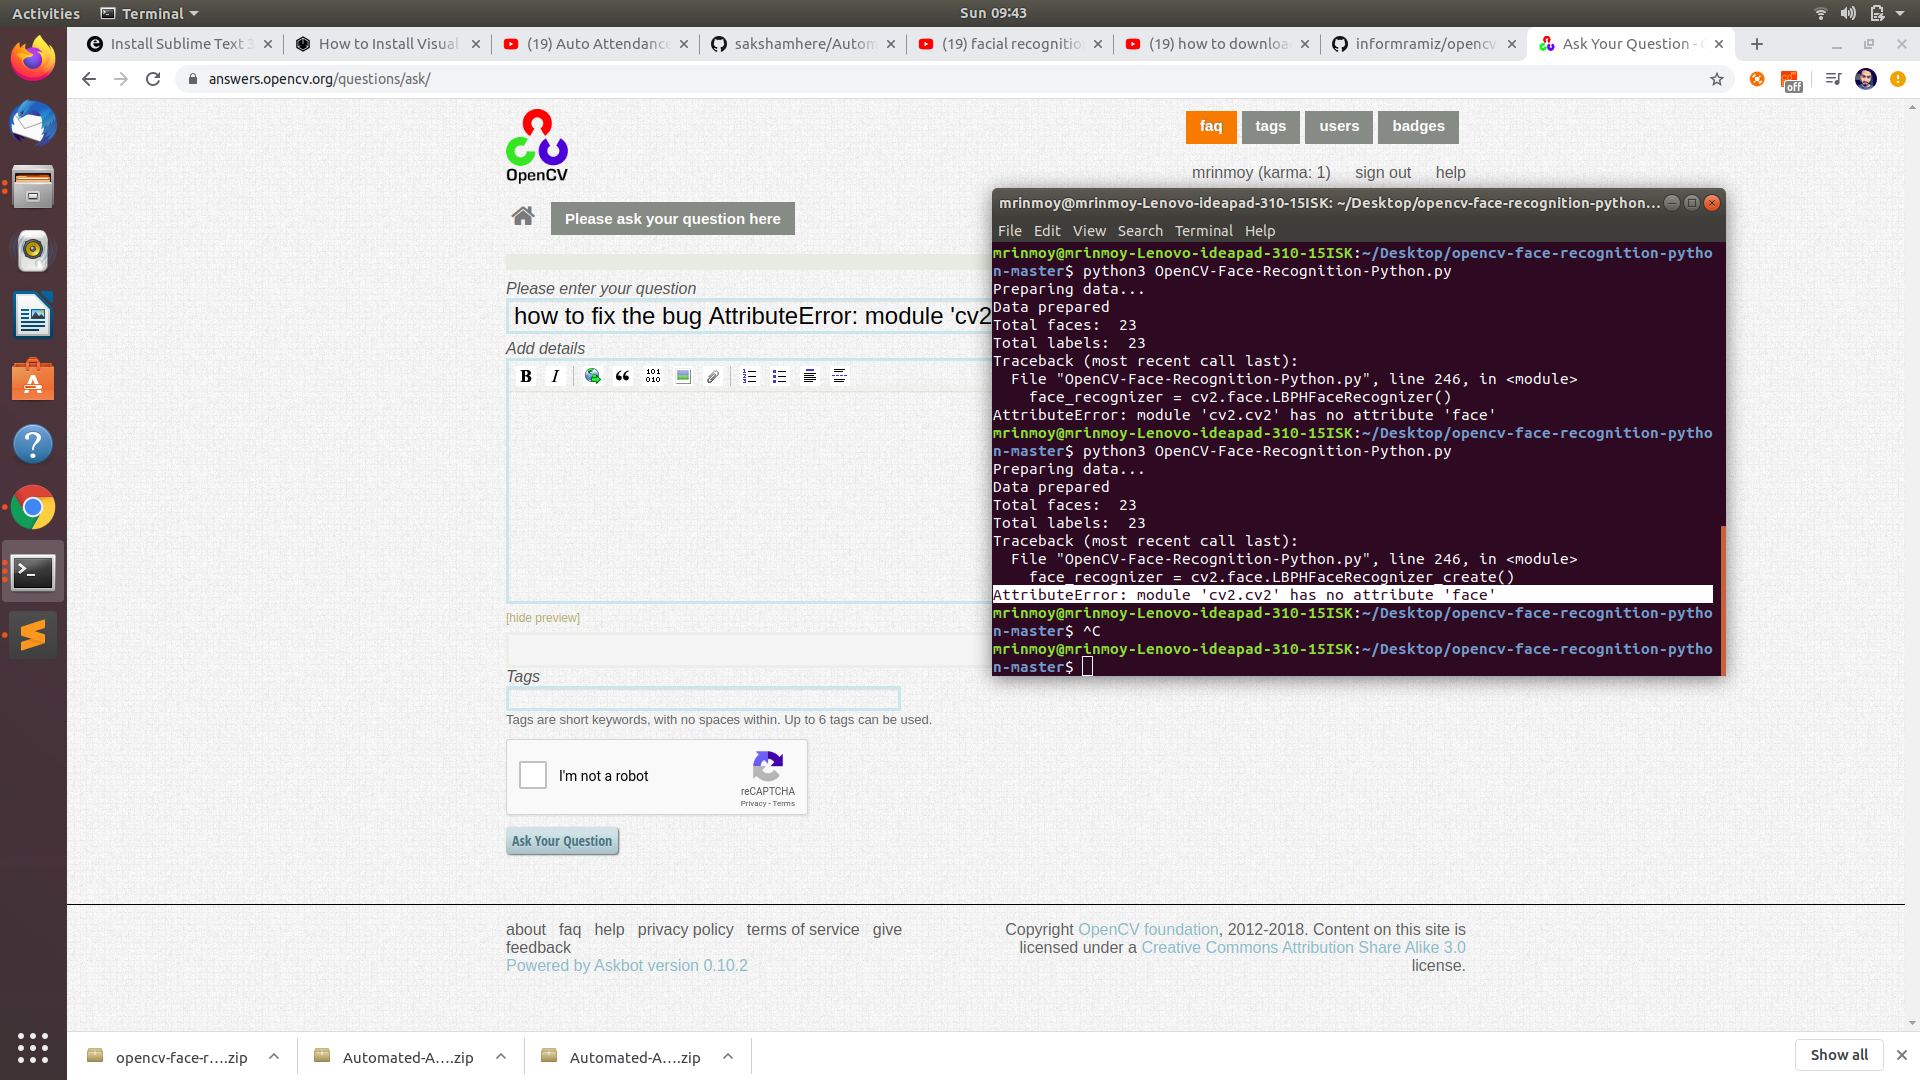Insert a bulleted list in the editor
This screenshot has height=1080, width=1920.
780,376
